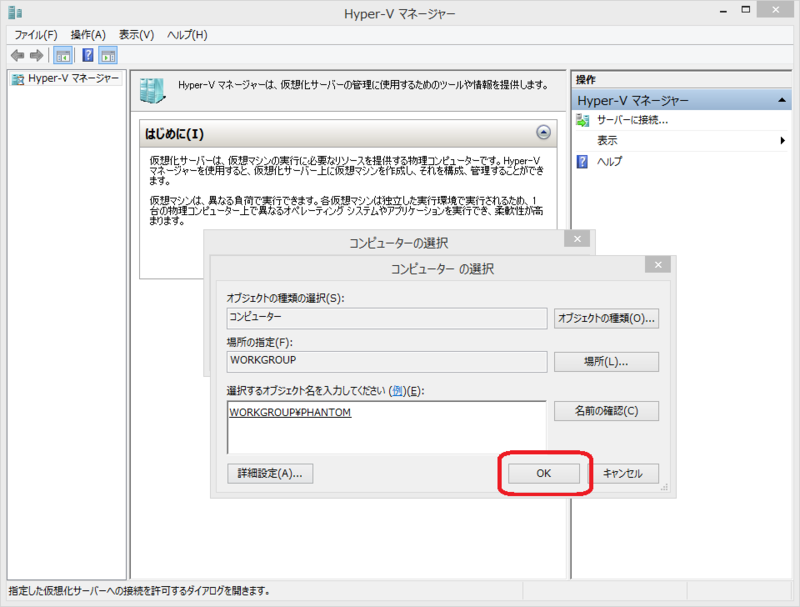Click the サーバーに接続 icon in the actions pane
The image size is (800, 607).
[582, 118]
